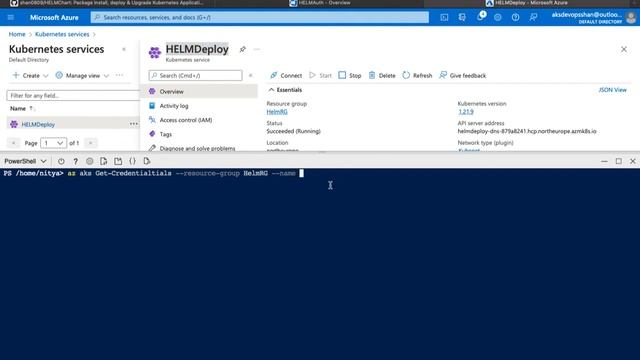Click the Delete cluster button
This screenshot has width=640, height=360.
point(382,76)
